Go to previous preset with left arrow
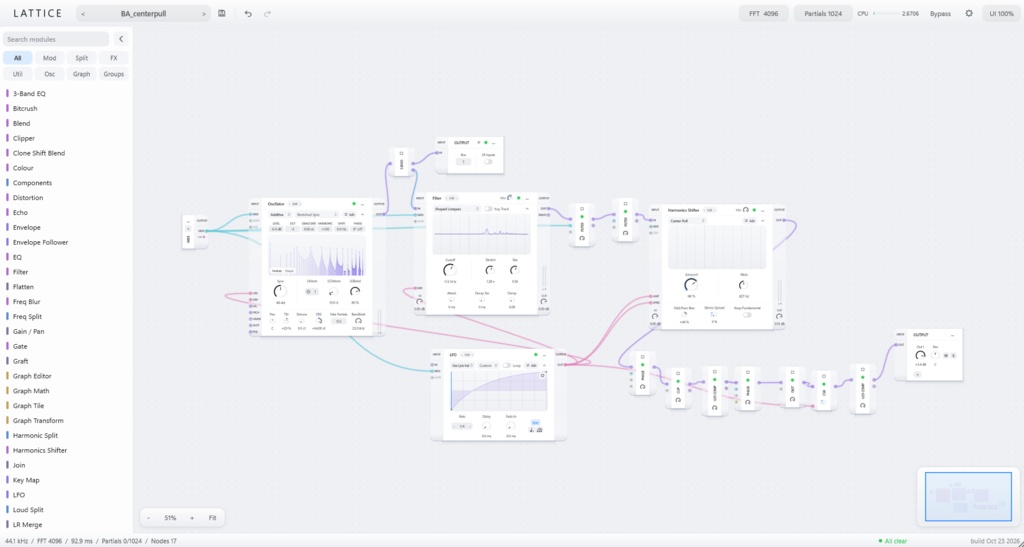 point(82,14)
